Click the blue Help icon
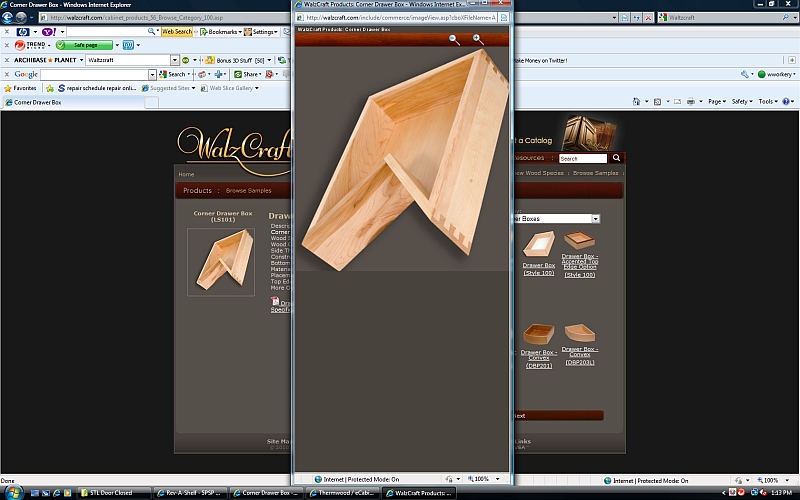 (x=786, y=102)
